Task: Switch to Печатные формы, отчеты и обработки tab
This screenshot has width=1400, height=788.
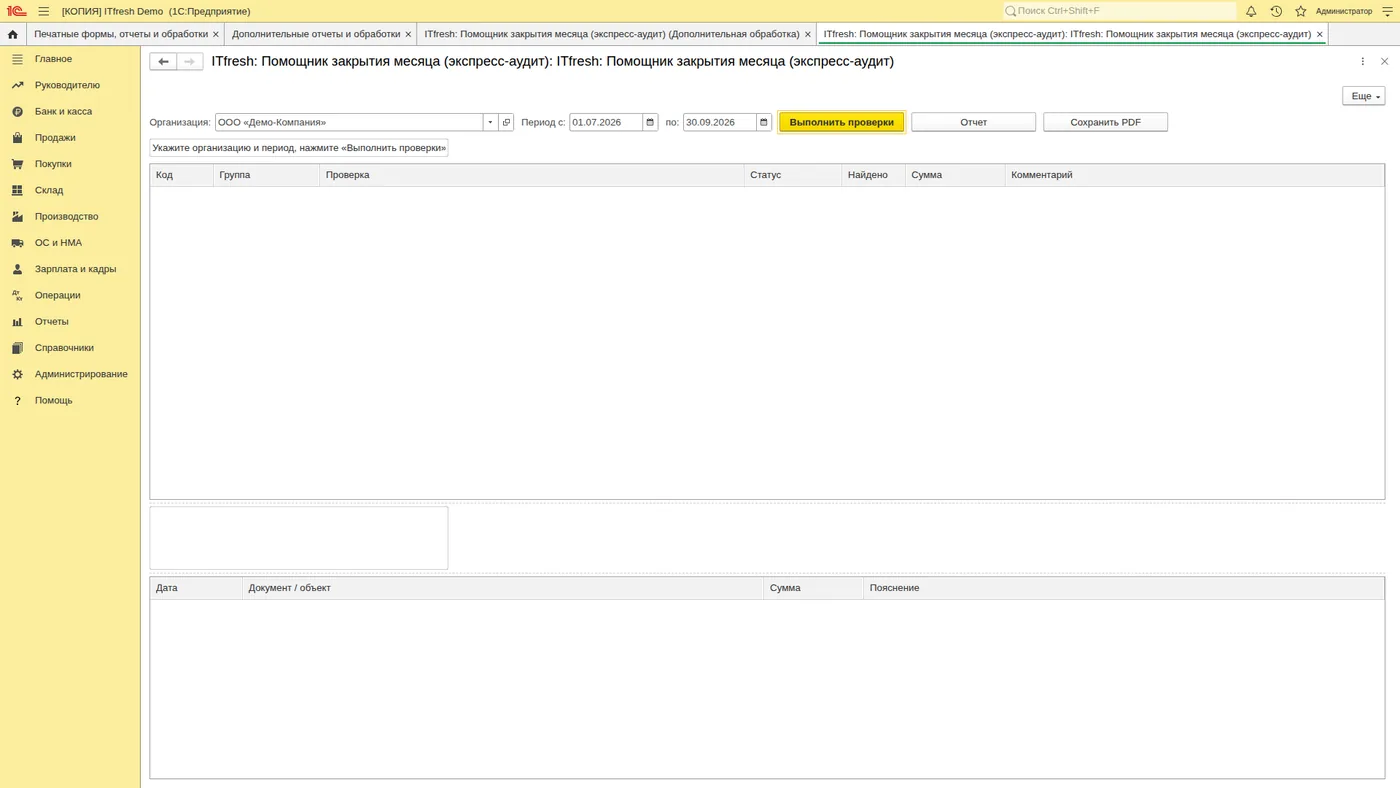Action: coord(121,34)
